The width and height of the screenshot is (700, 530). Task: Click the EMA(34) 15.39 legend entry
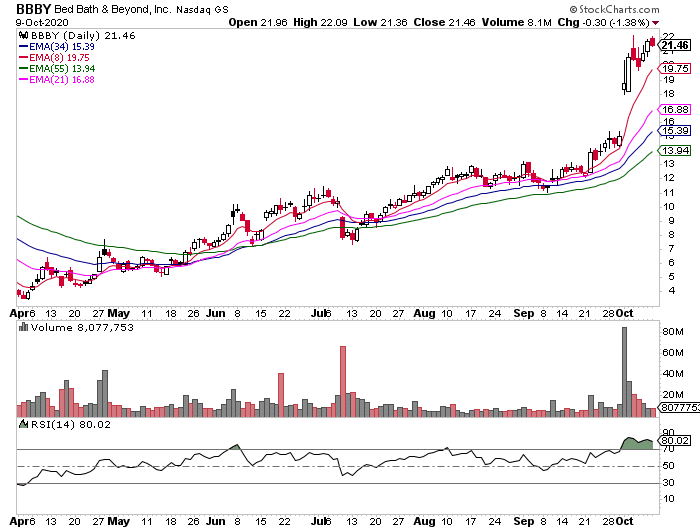56,46
